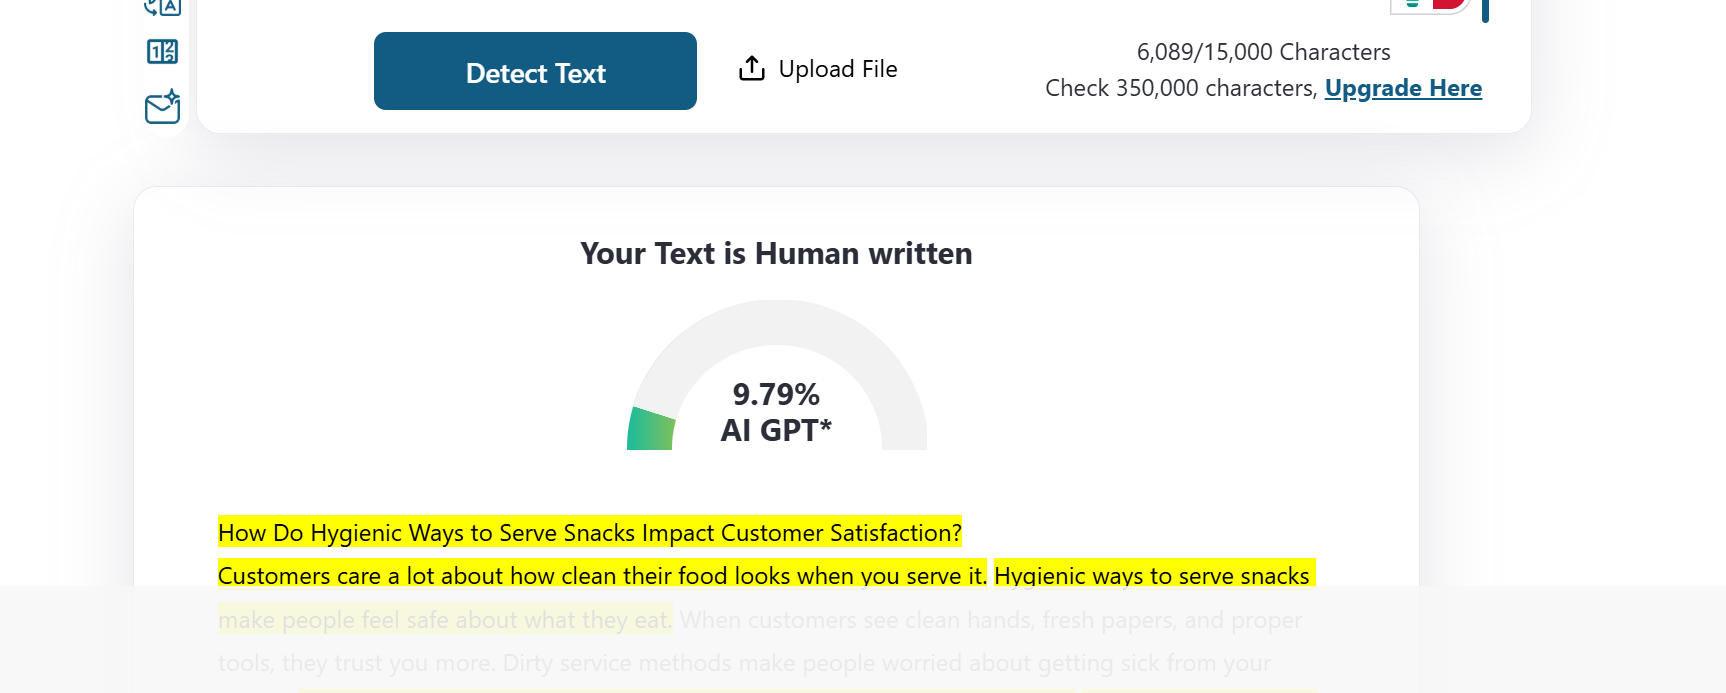
Task: Click the green filled segment of the gauge
Action: click(x=650, y=430)
